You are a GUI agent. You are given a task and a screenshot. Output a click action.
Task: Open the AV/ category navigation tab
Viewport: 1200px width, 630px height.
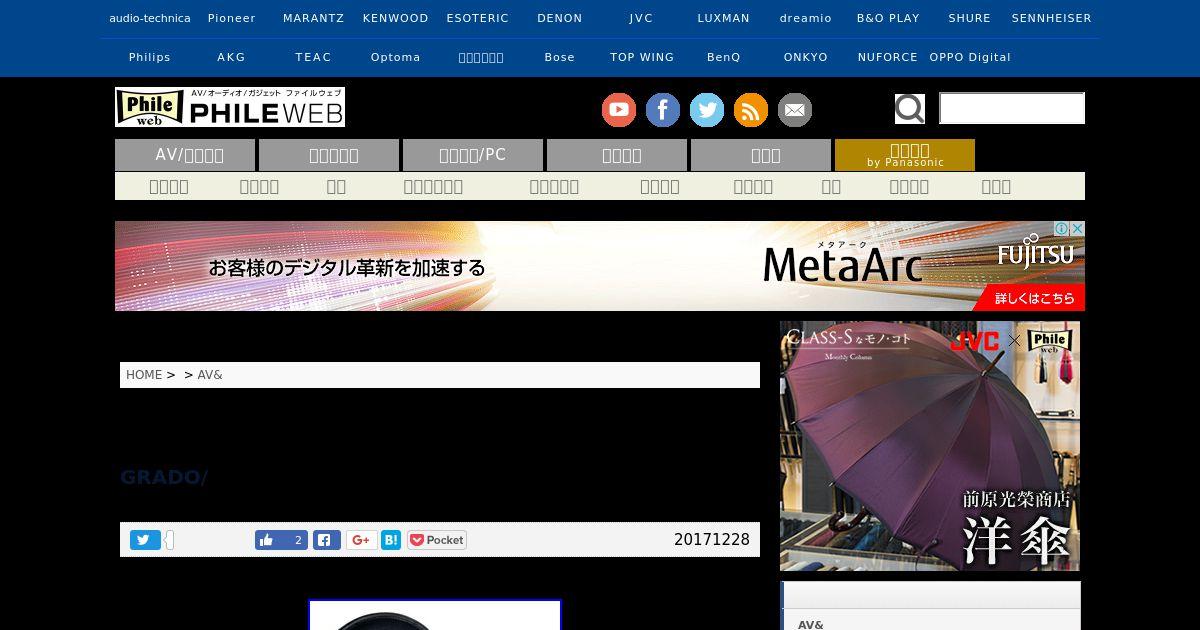coord(185,155)
